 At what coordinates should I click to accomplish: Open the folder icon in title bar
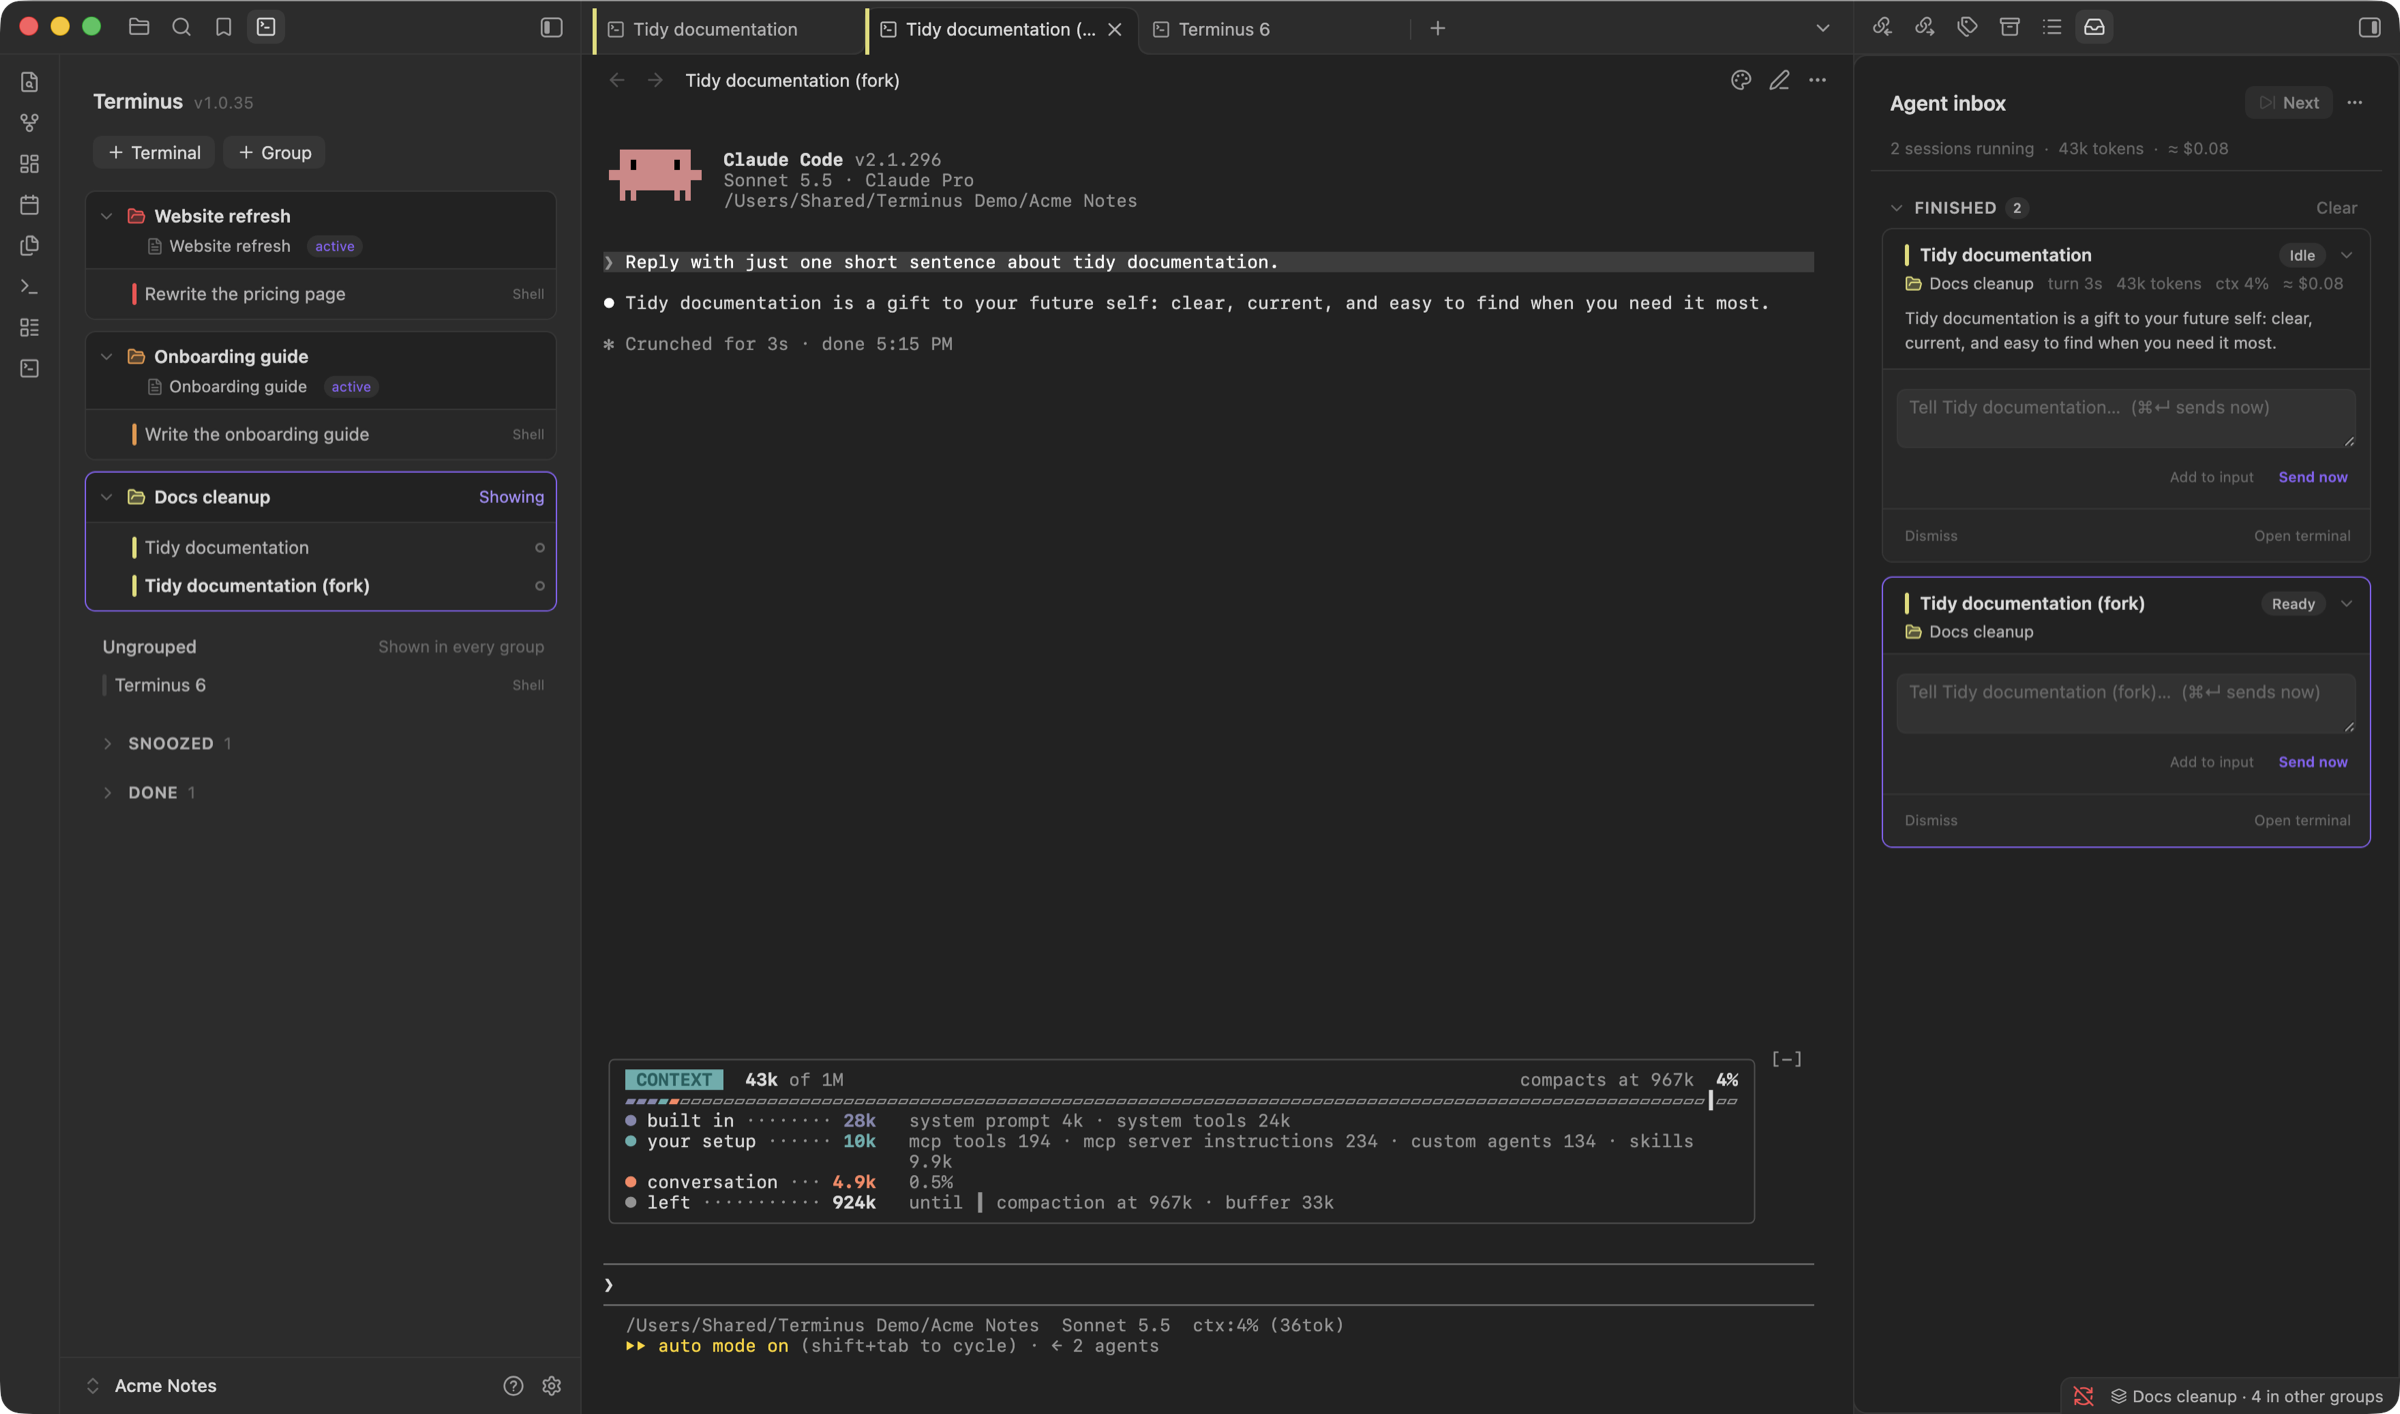(x=139, y=27)
